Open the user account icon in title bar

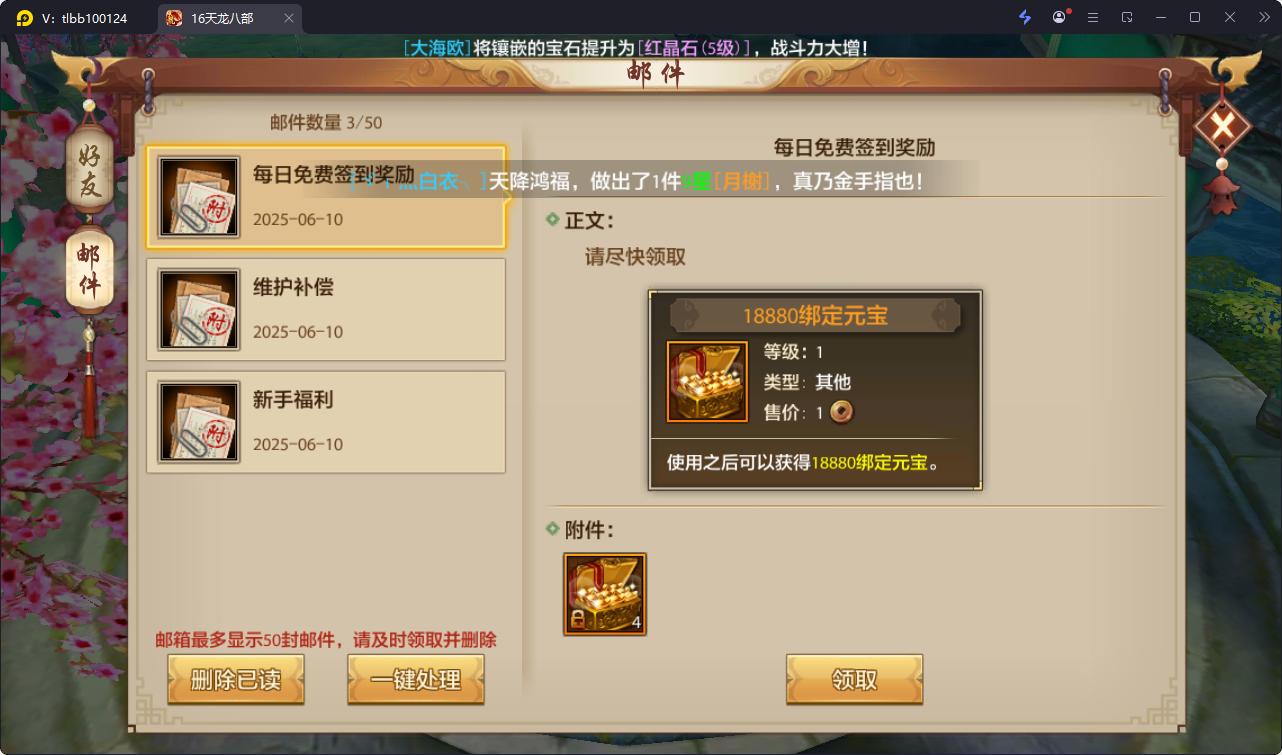tap(1060, 17)
